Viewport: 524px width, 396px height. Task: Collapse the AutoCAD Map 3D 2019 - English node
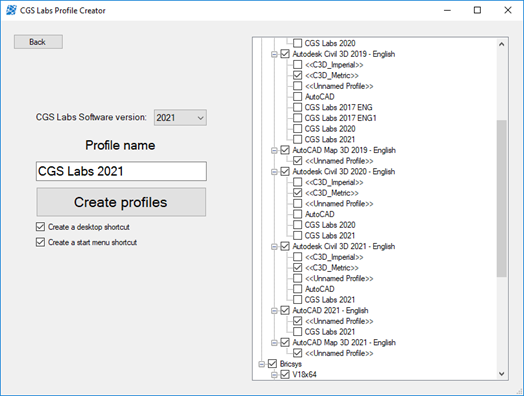(274, 150)
